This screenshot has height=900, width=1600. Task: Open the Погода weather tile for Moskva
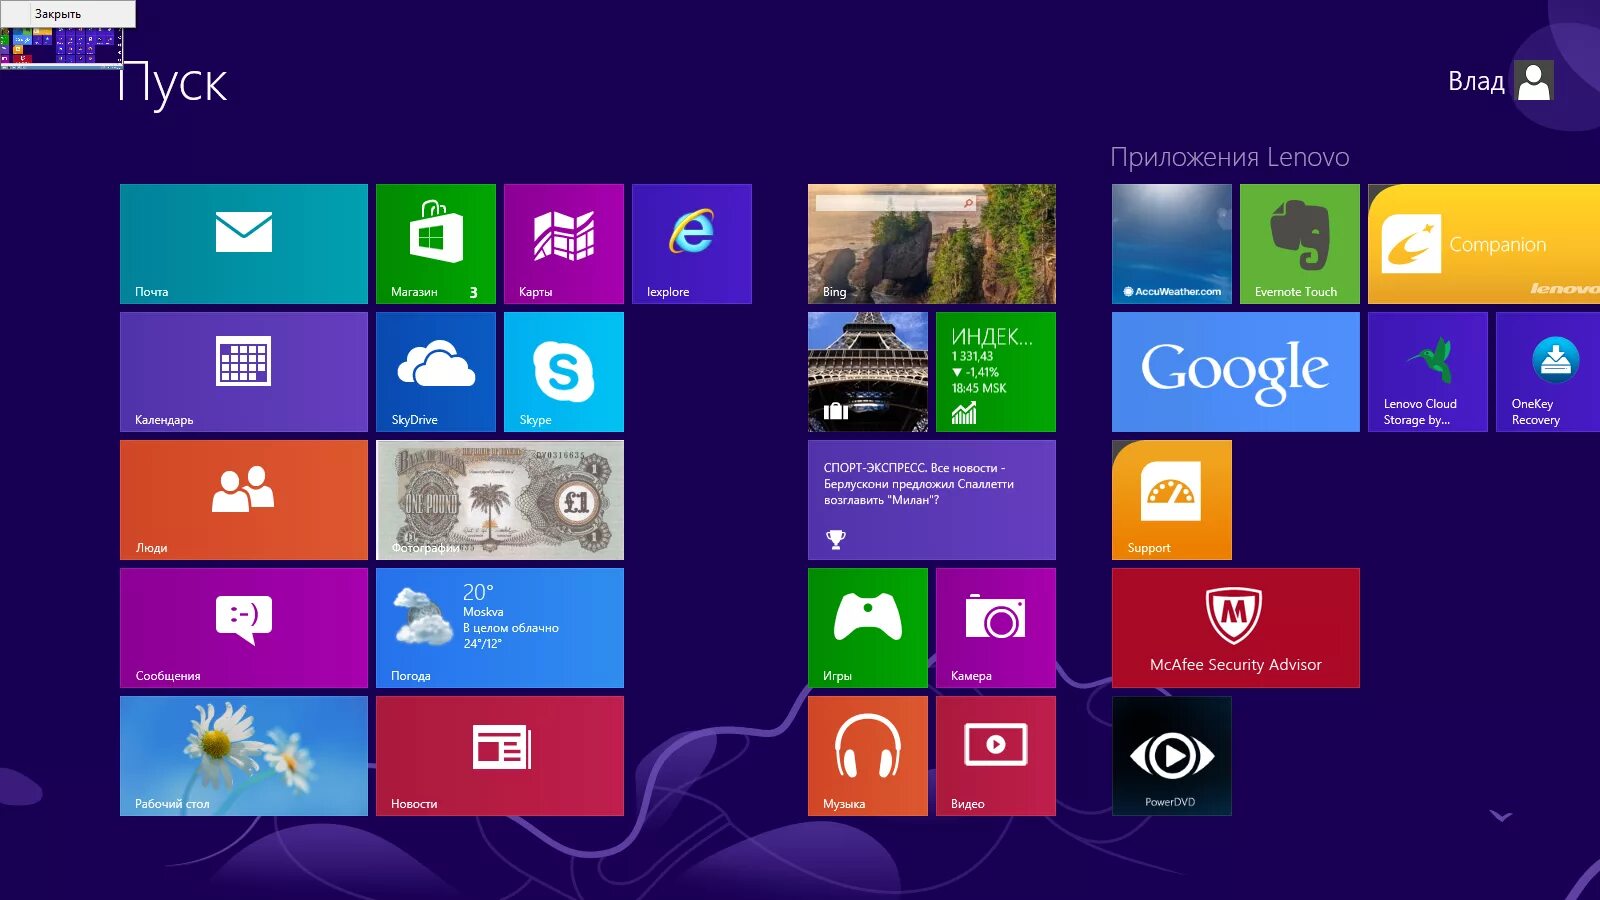(x=500, y=628)
